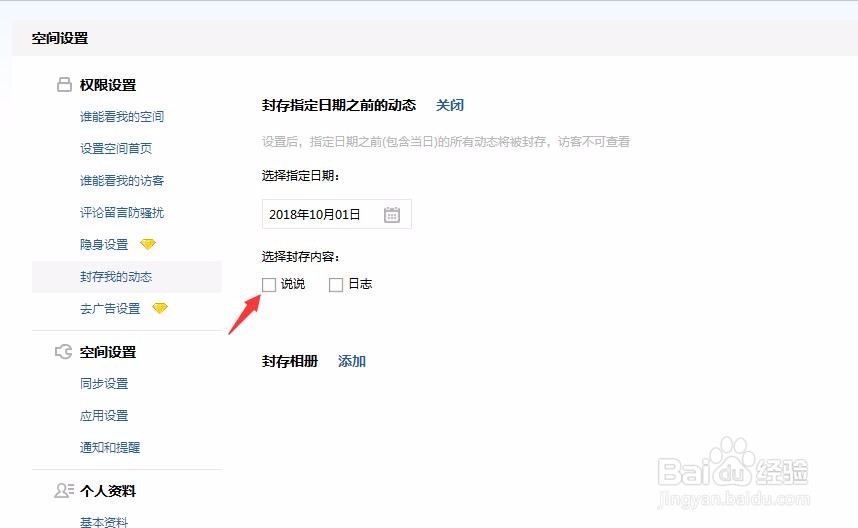This screenshot has height=528, width=858.
Task: Open 谁能看我的访客 settings
Action: tap(122, 181)
